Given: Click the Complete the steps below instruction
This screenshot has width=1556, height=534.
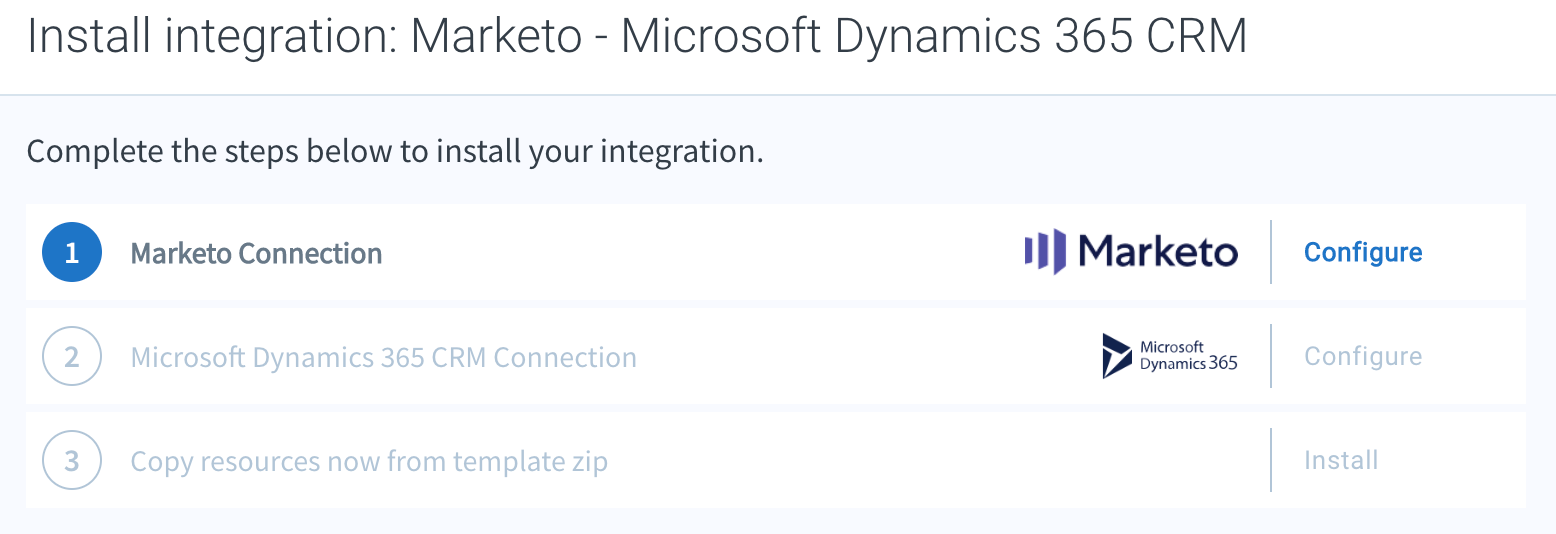Looking at the screenshot, I should [395, 153].
